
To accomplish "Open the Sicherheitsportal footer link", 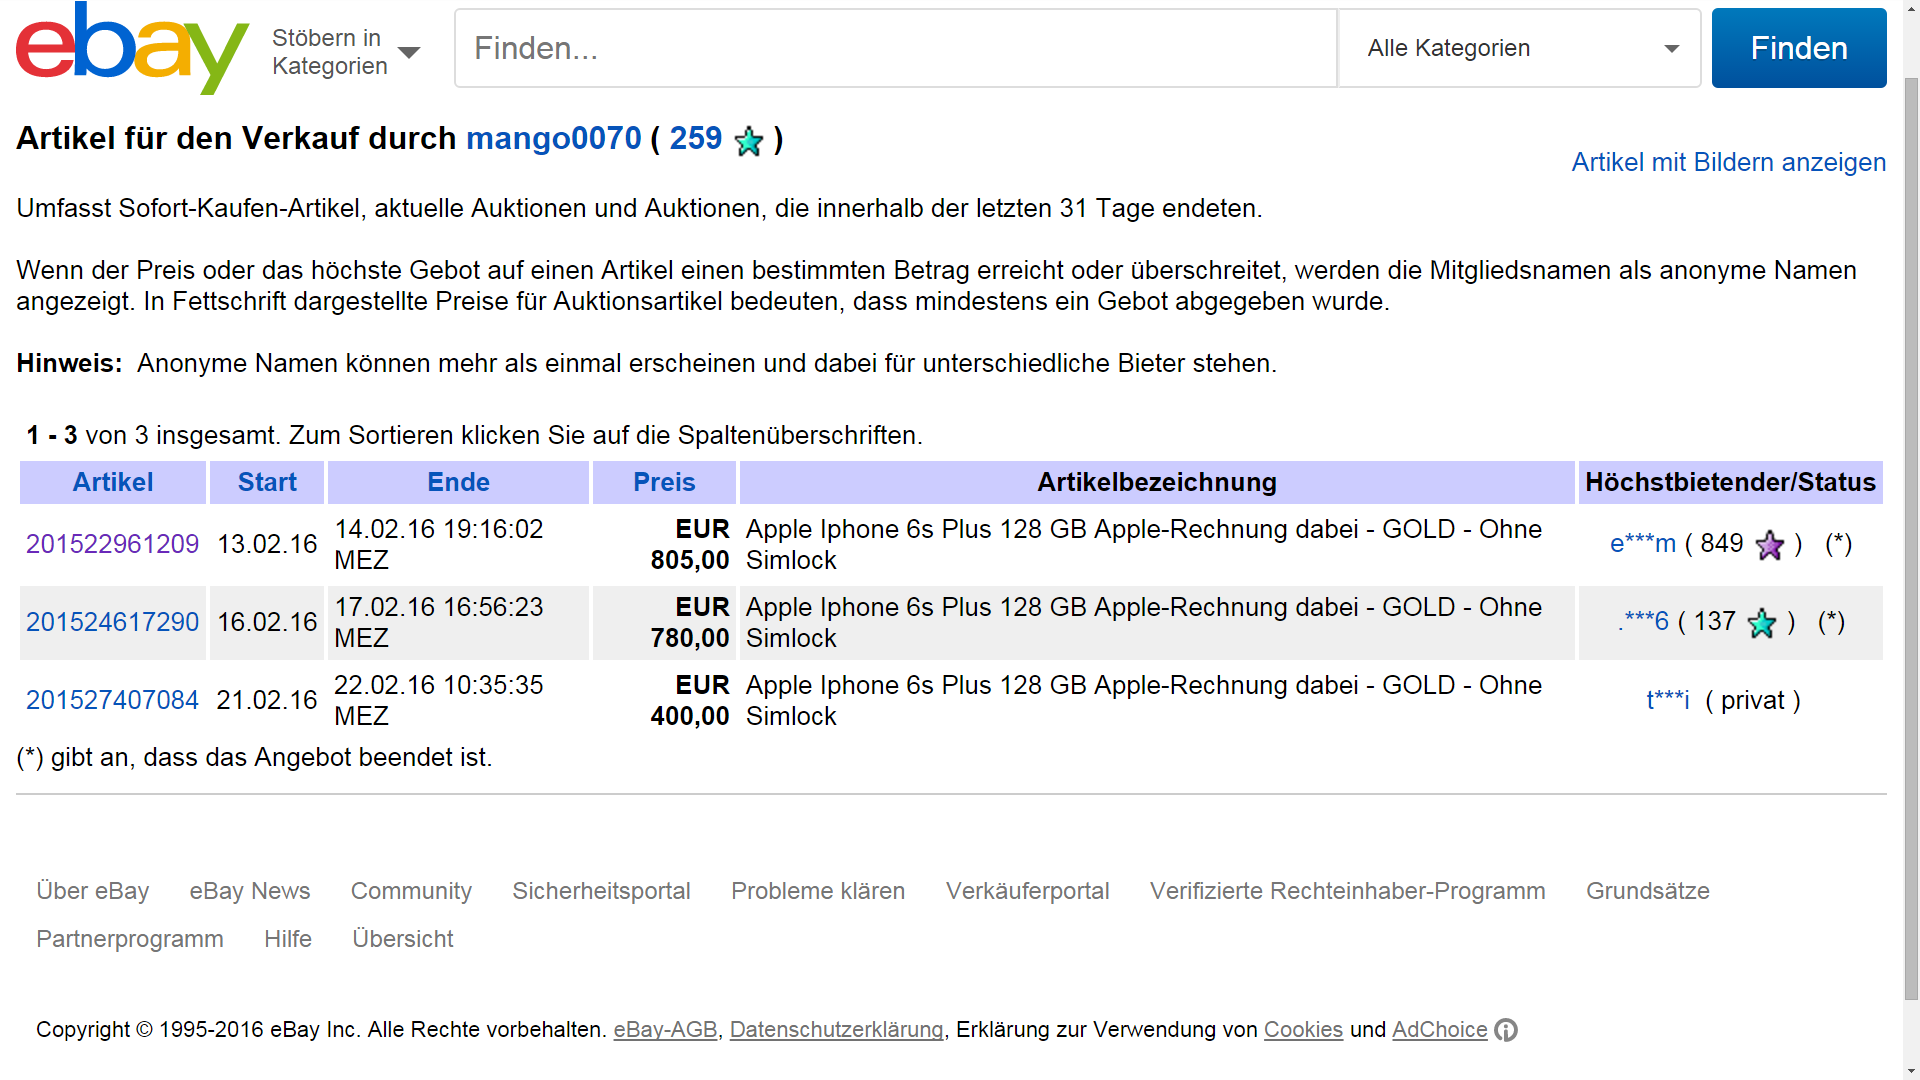I will pyautogui.click(x=601, y=891).
